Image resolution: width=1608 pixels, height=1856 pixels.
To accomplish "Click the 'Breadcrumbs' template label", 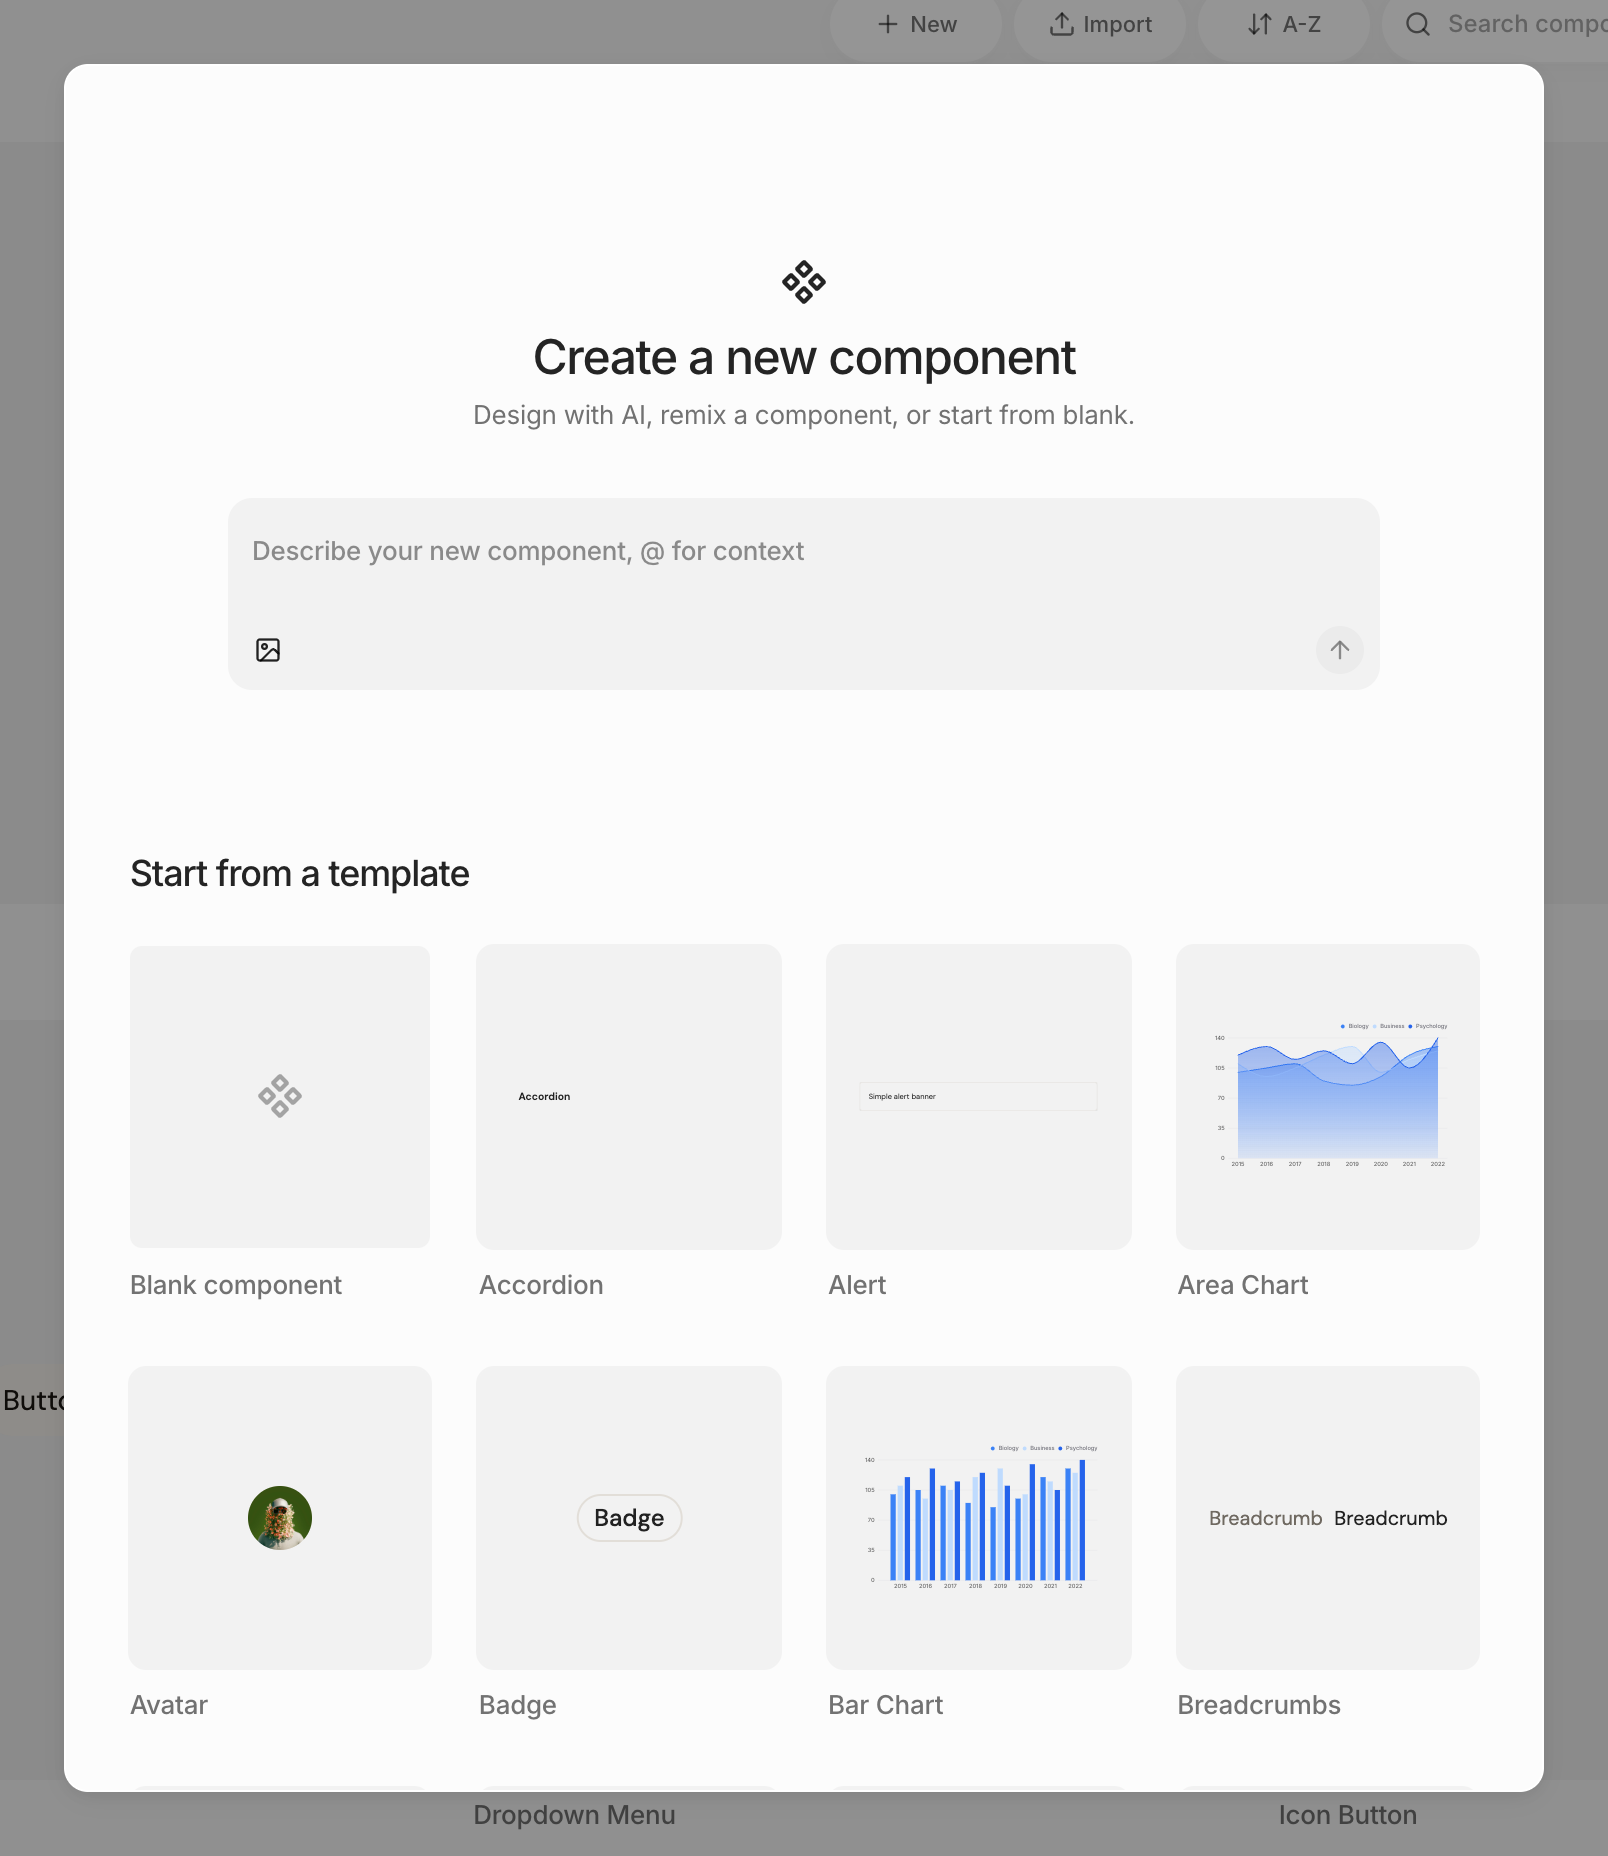I will pos(1259,1705).
